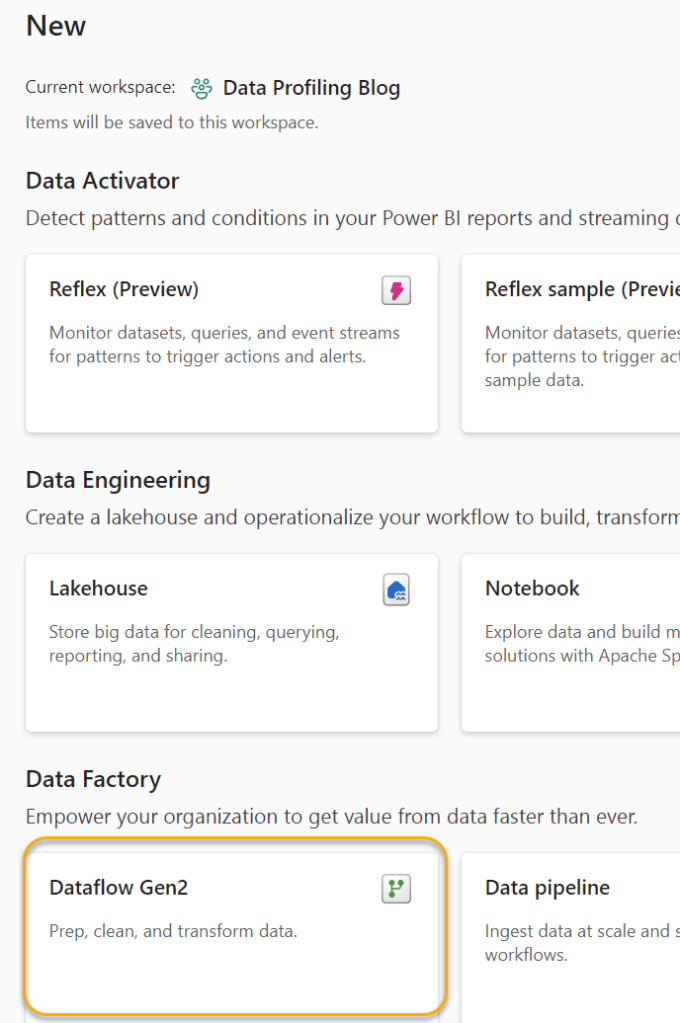Click the Lakehouse house icon
680x1023 pixels.
click(396, 590)
